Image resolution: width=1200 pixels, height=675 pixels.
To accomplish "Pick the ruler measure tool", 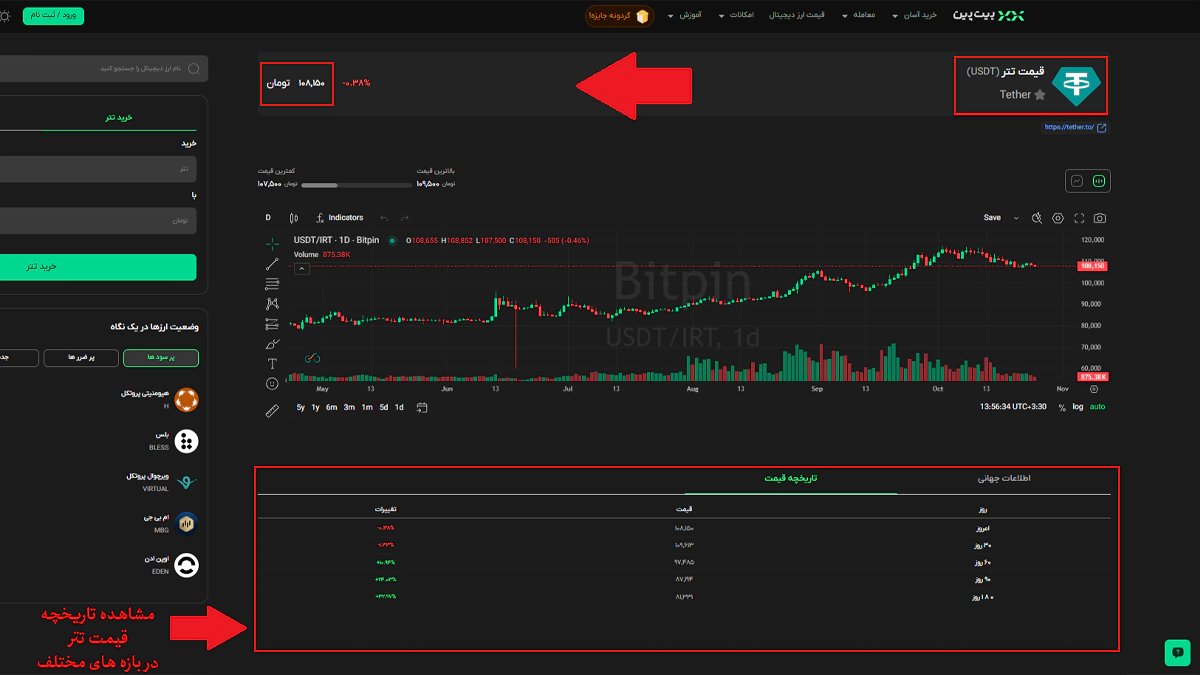I will [x=272, y=410].
